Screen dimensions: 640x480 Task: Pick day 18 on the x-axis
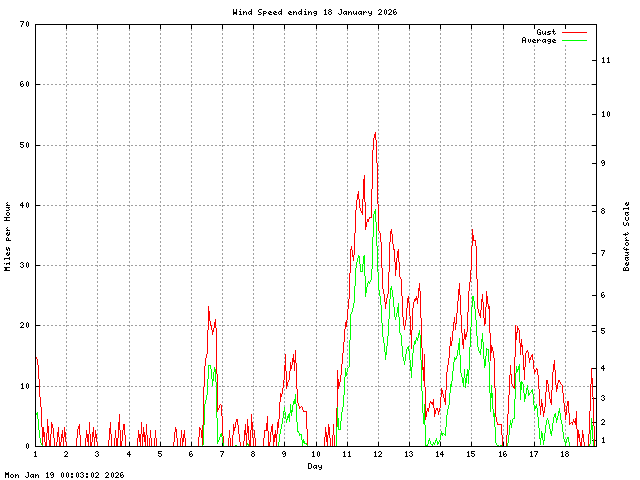click(564, 455)
